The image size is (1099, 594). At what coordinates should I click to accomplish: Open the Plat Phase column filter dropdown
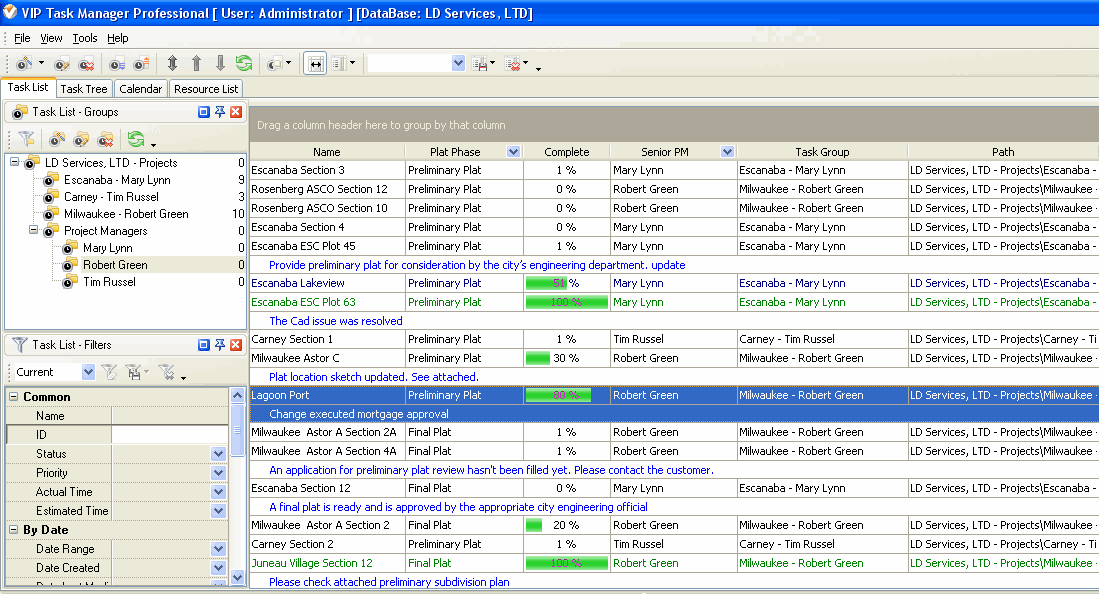513,152
